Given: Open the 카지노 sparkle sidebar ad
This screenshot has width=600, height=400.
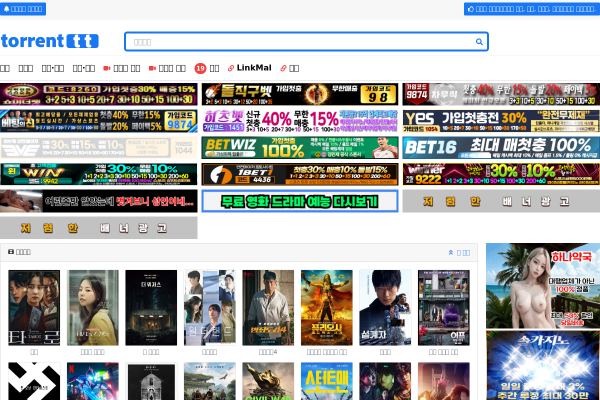Looking at the screenshot, I should tap(543, 366).
